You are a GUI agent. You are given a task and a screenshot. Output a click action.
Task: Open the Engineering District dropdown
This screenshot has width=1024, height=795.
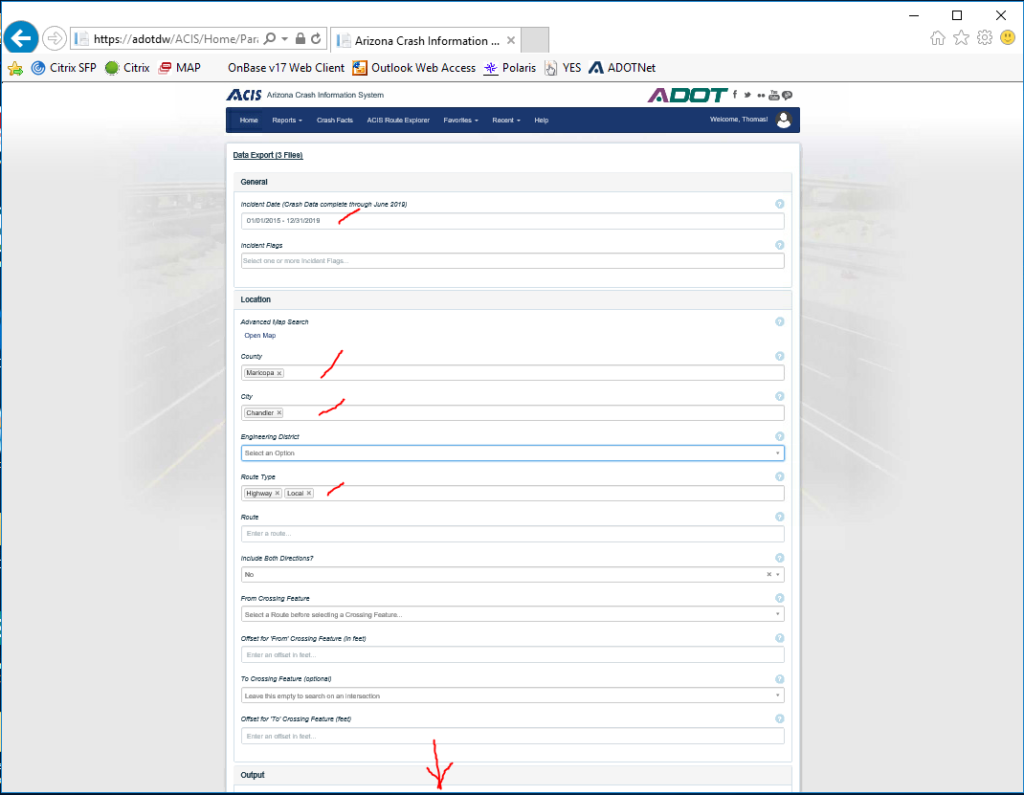click(x=512, y=453)
